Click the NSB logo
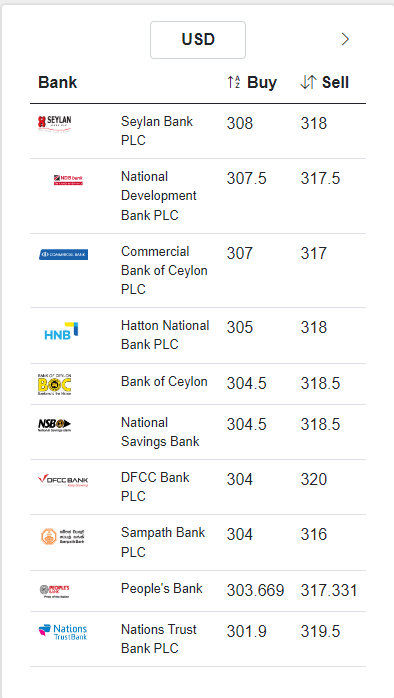Viewport: 394px width, 698px height. click(54, 425)
